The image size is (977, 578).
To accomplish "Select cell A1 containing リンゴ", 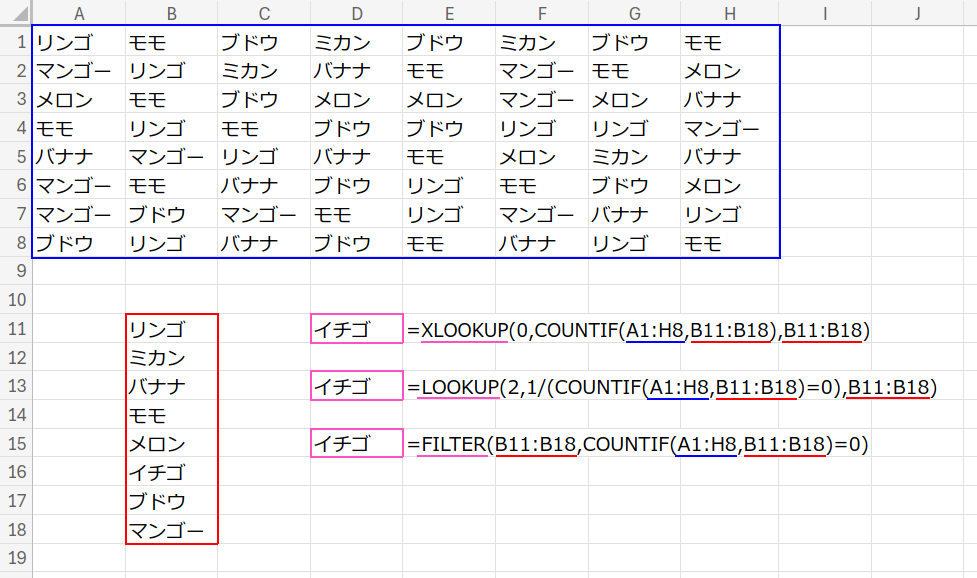I will click(x=78, y=43).
